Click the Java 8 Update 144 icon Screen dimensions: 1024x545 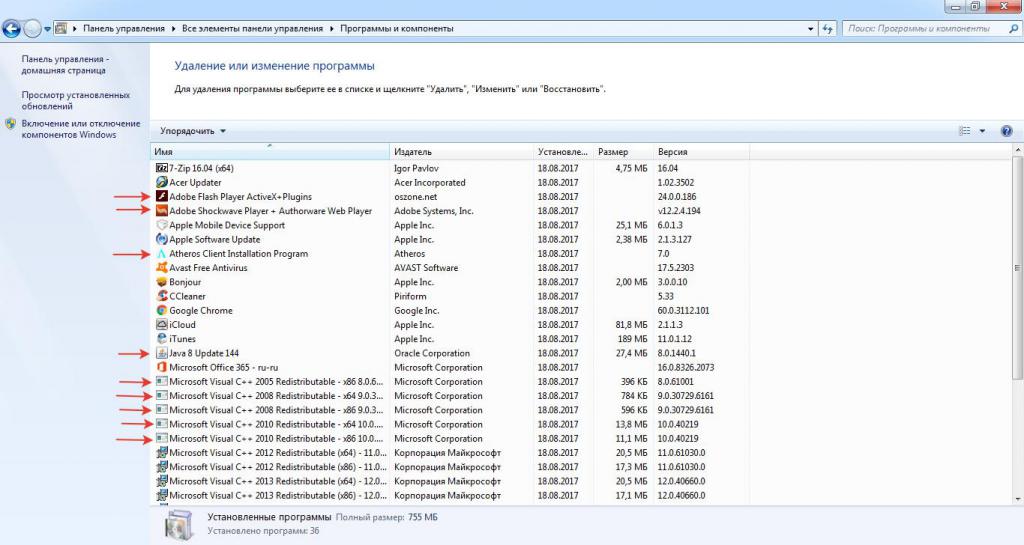click(x=162, y=353)
